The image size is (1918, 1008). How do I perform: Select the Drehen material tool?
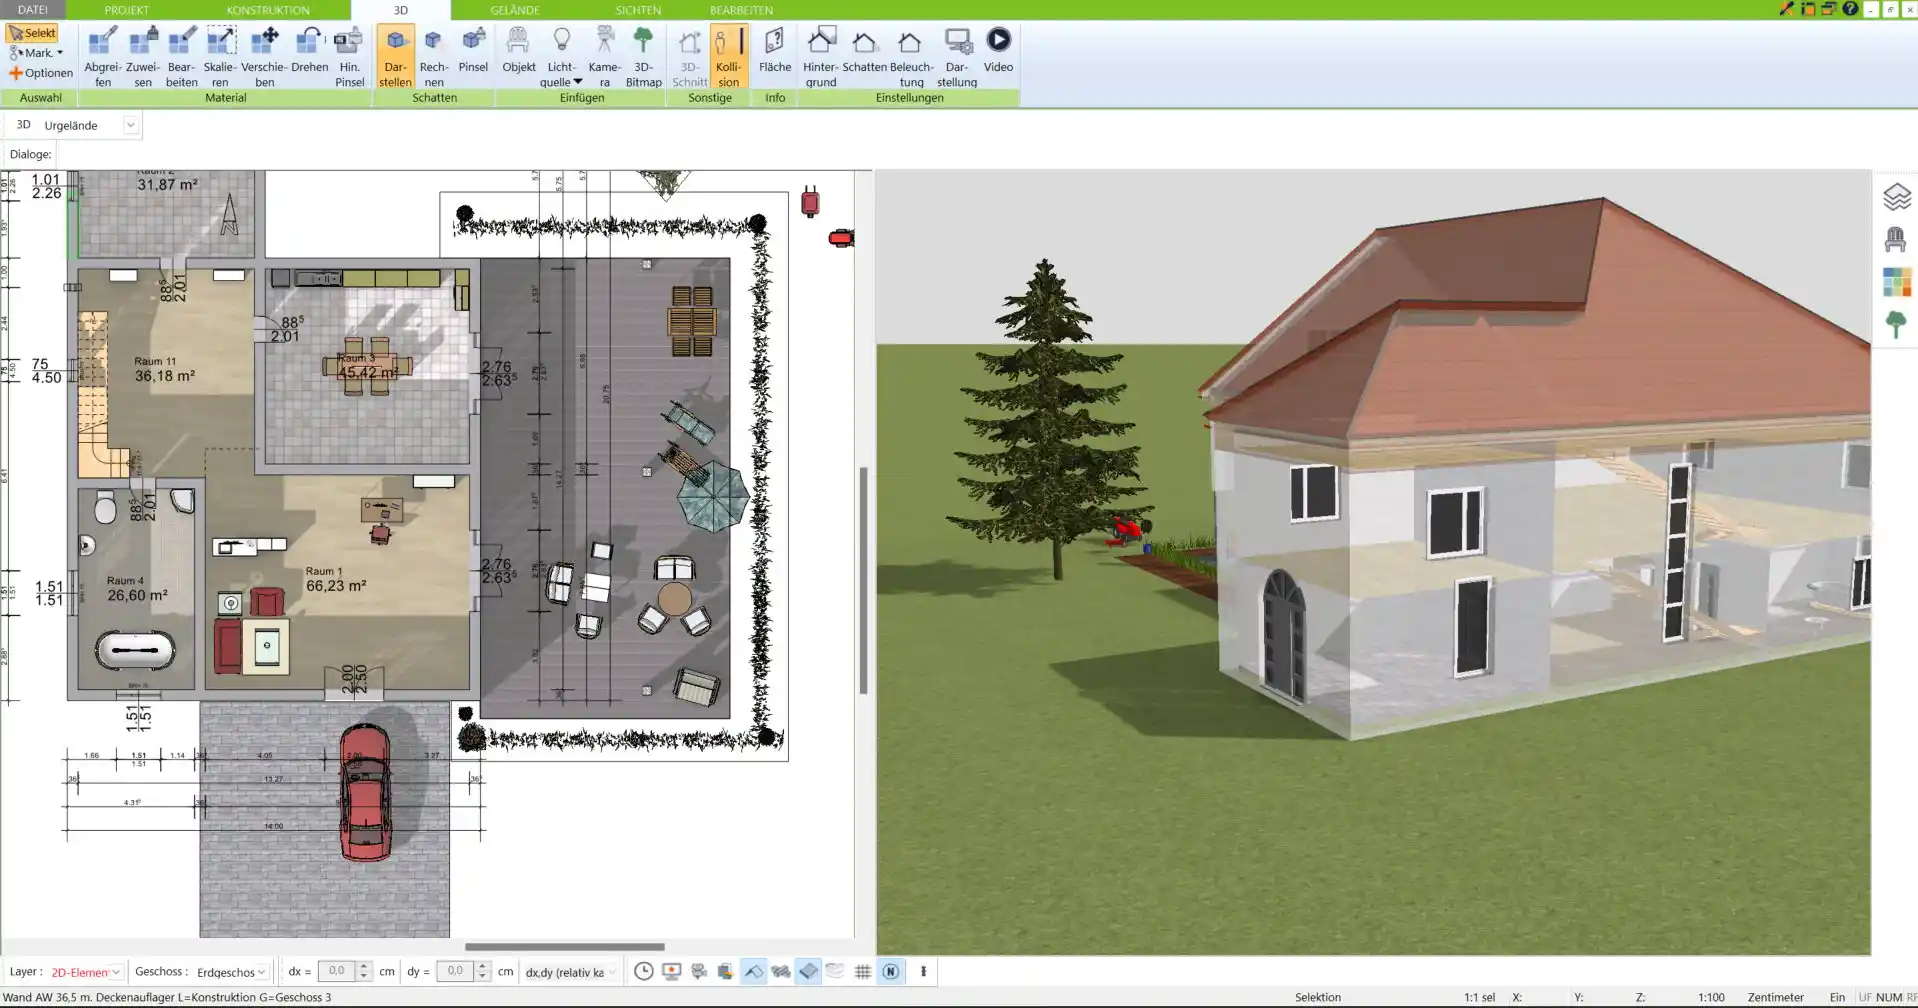309,50
